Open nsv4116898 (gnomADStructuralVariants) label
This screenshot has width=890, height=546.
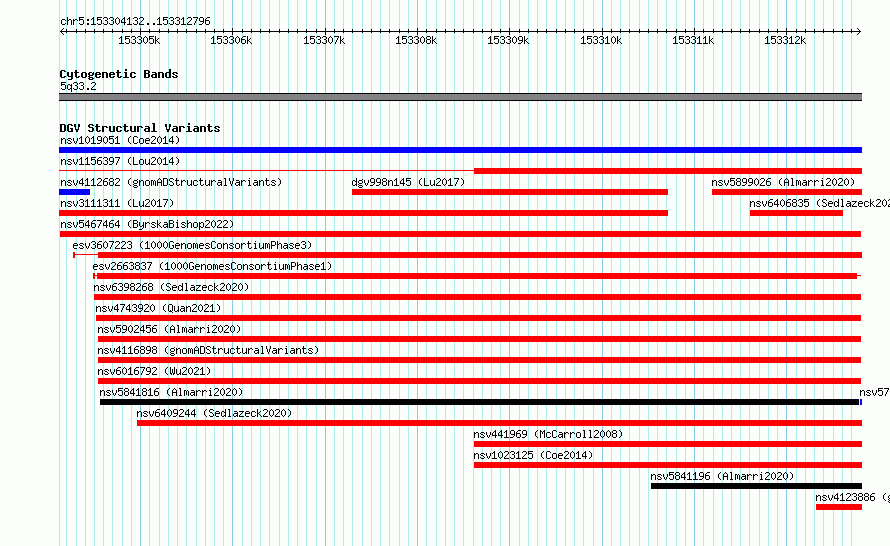[x=208, y=350]
